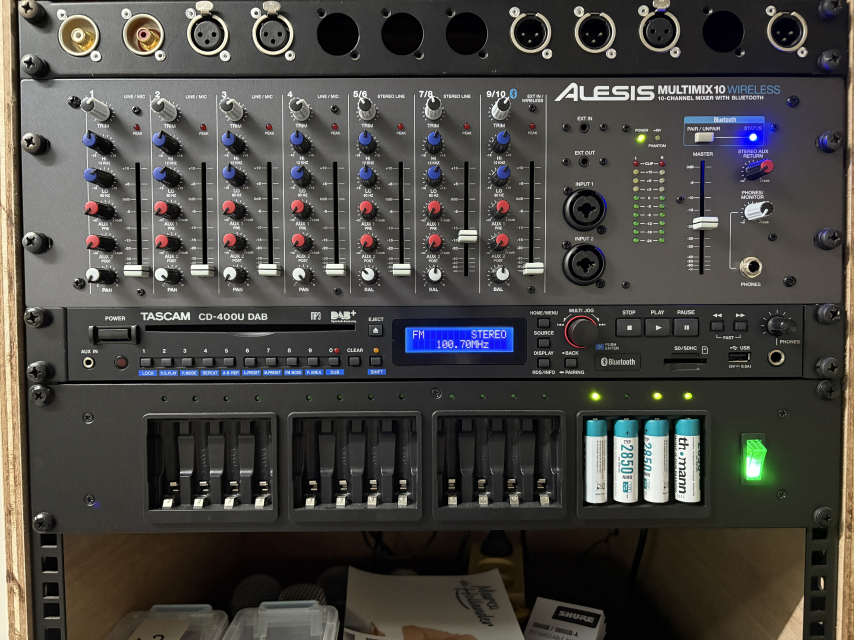The height and width of the screenshot is (640, 854).
Task: Click the channel 9/10 TRIM knob
Action: click(500, 108)
